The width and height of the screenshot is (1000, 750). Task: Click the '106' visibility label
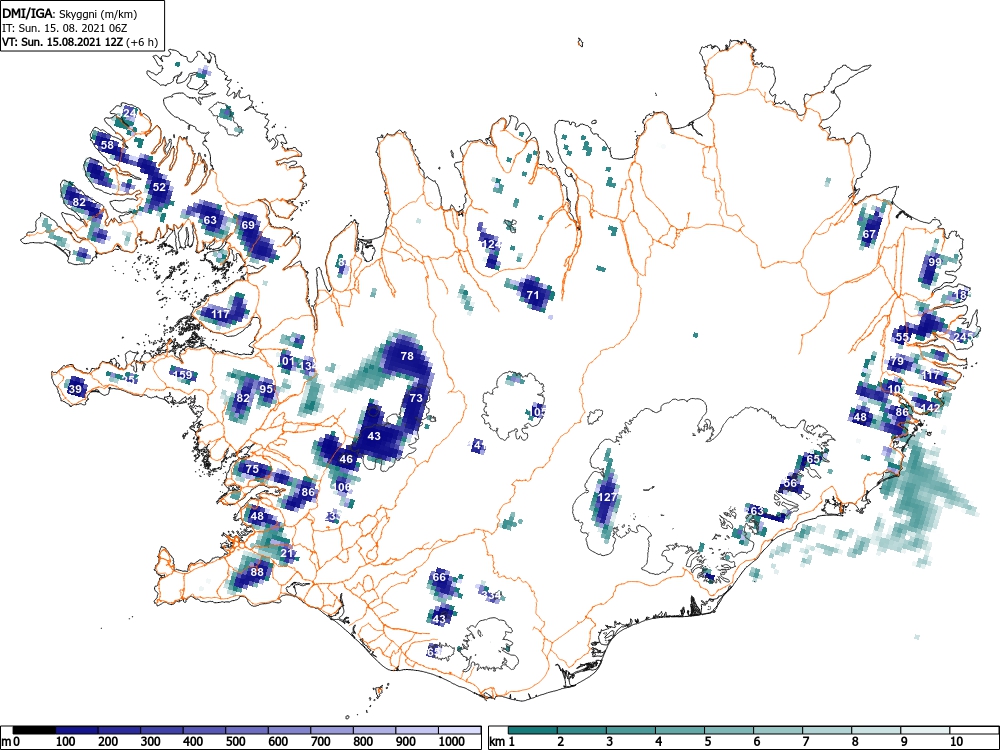click(342, 487)
